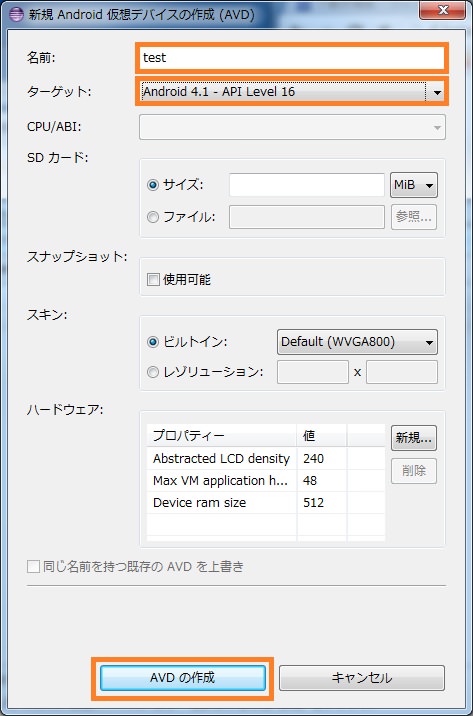Click the value 48 cell
Screen dimensions: 473x716
click(x=322, y=480)
